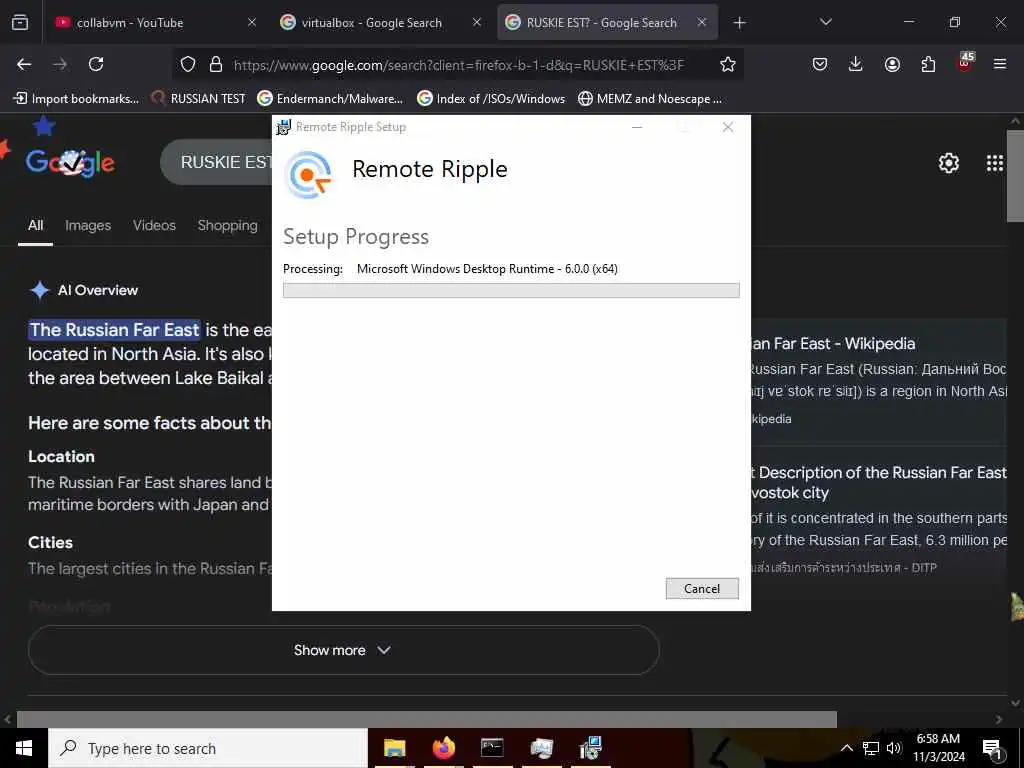The width and height of the screenshot is (1024, 768).
Task: Click the Firefox back arrow
Action: (x=24, y=64)
